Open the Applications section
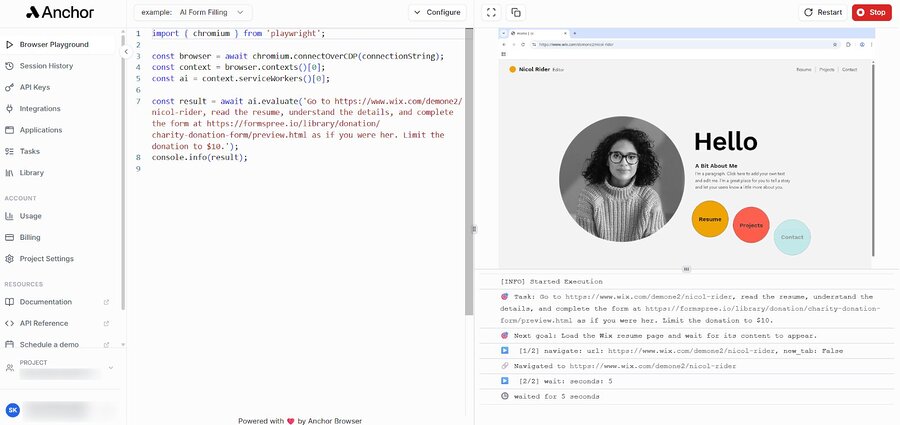Image resolution: width=900 pixels, height=425 pixels. coord(41,130)
